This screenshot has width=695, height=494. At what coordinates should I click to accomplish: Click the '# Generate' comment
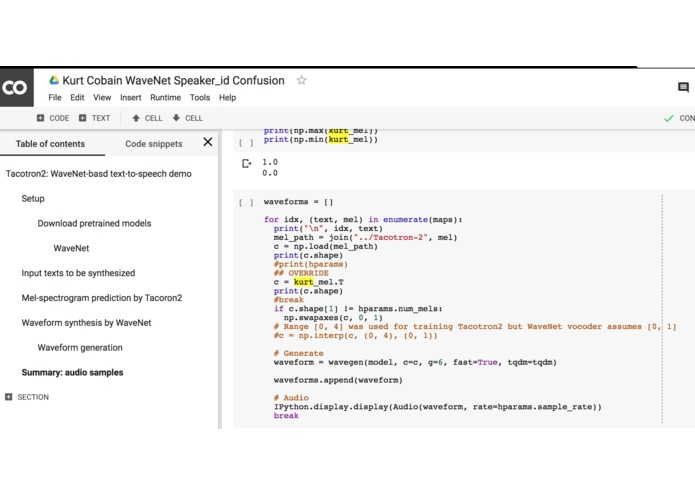pyautogui.click(x=298, y=353)
